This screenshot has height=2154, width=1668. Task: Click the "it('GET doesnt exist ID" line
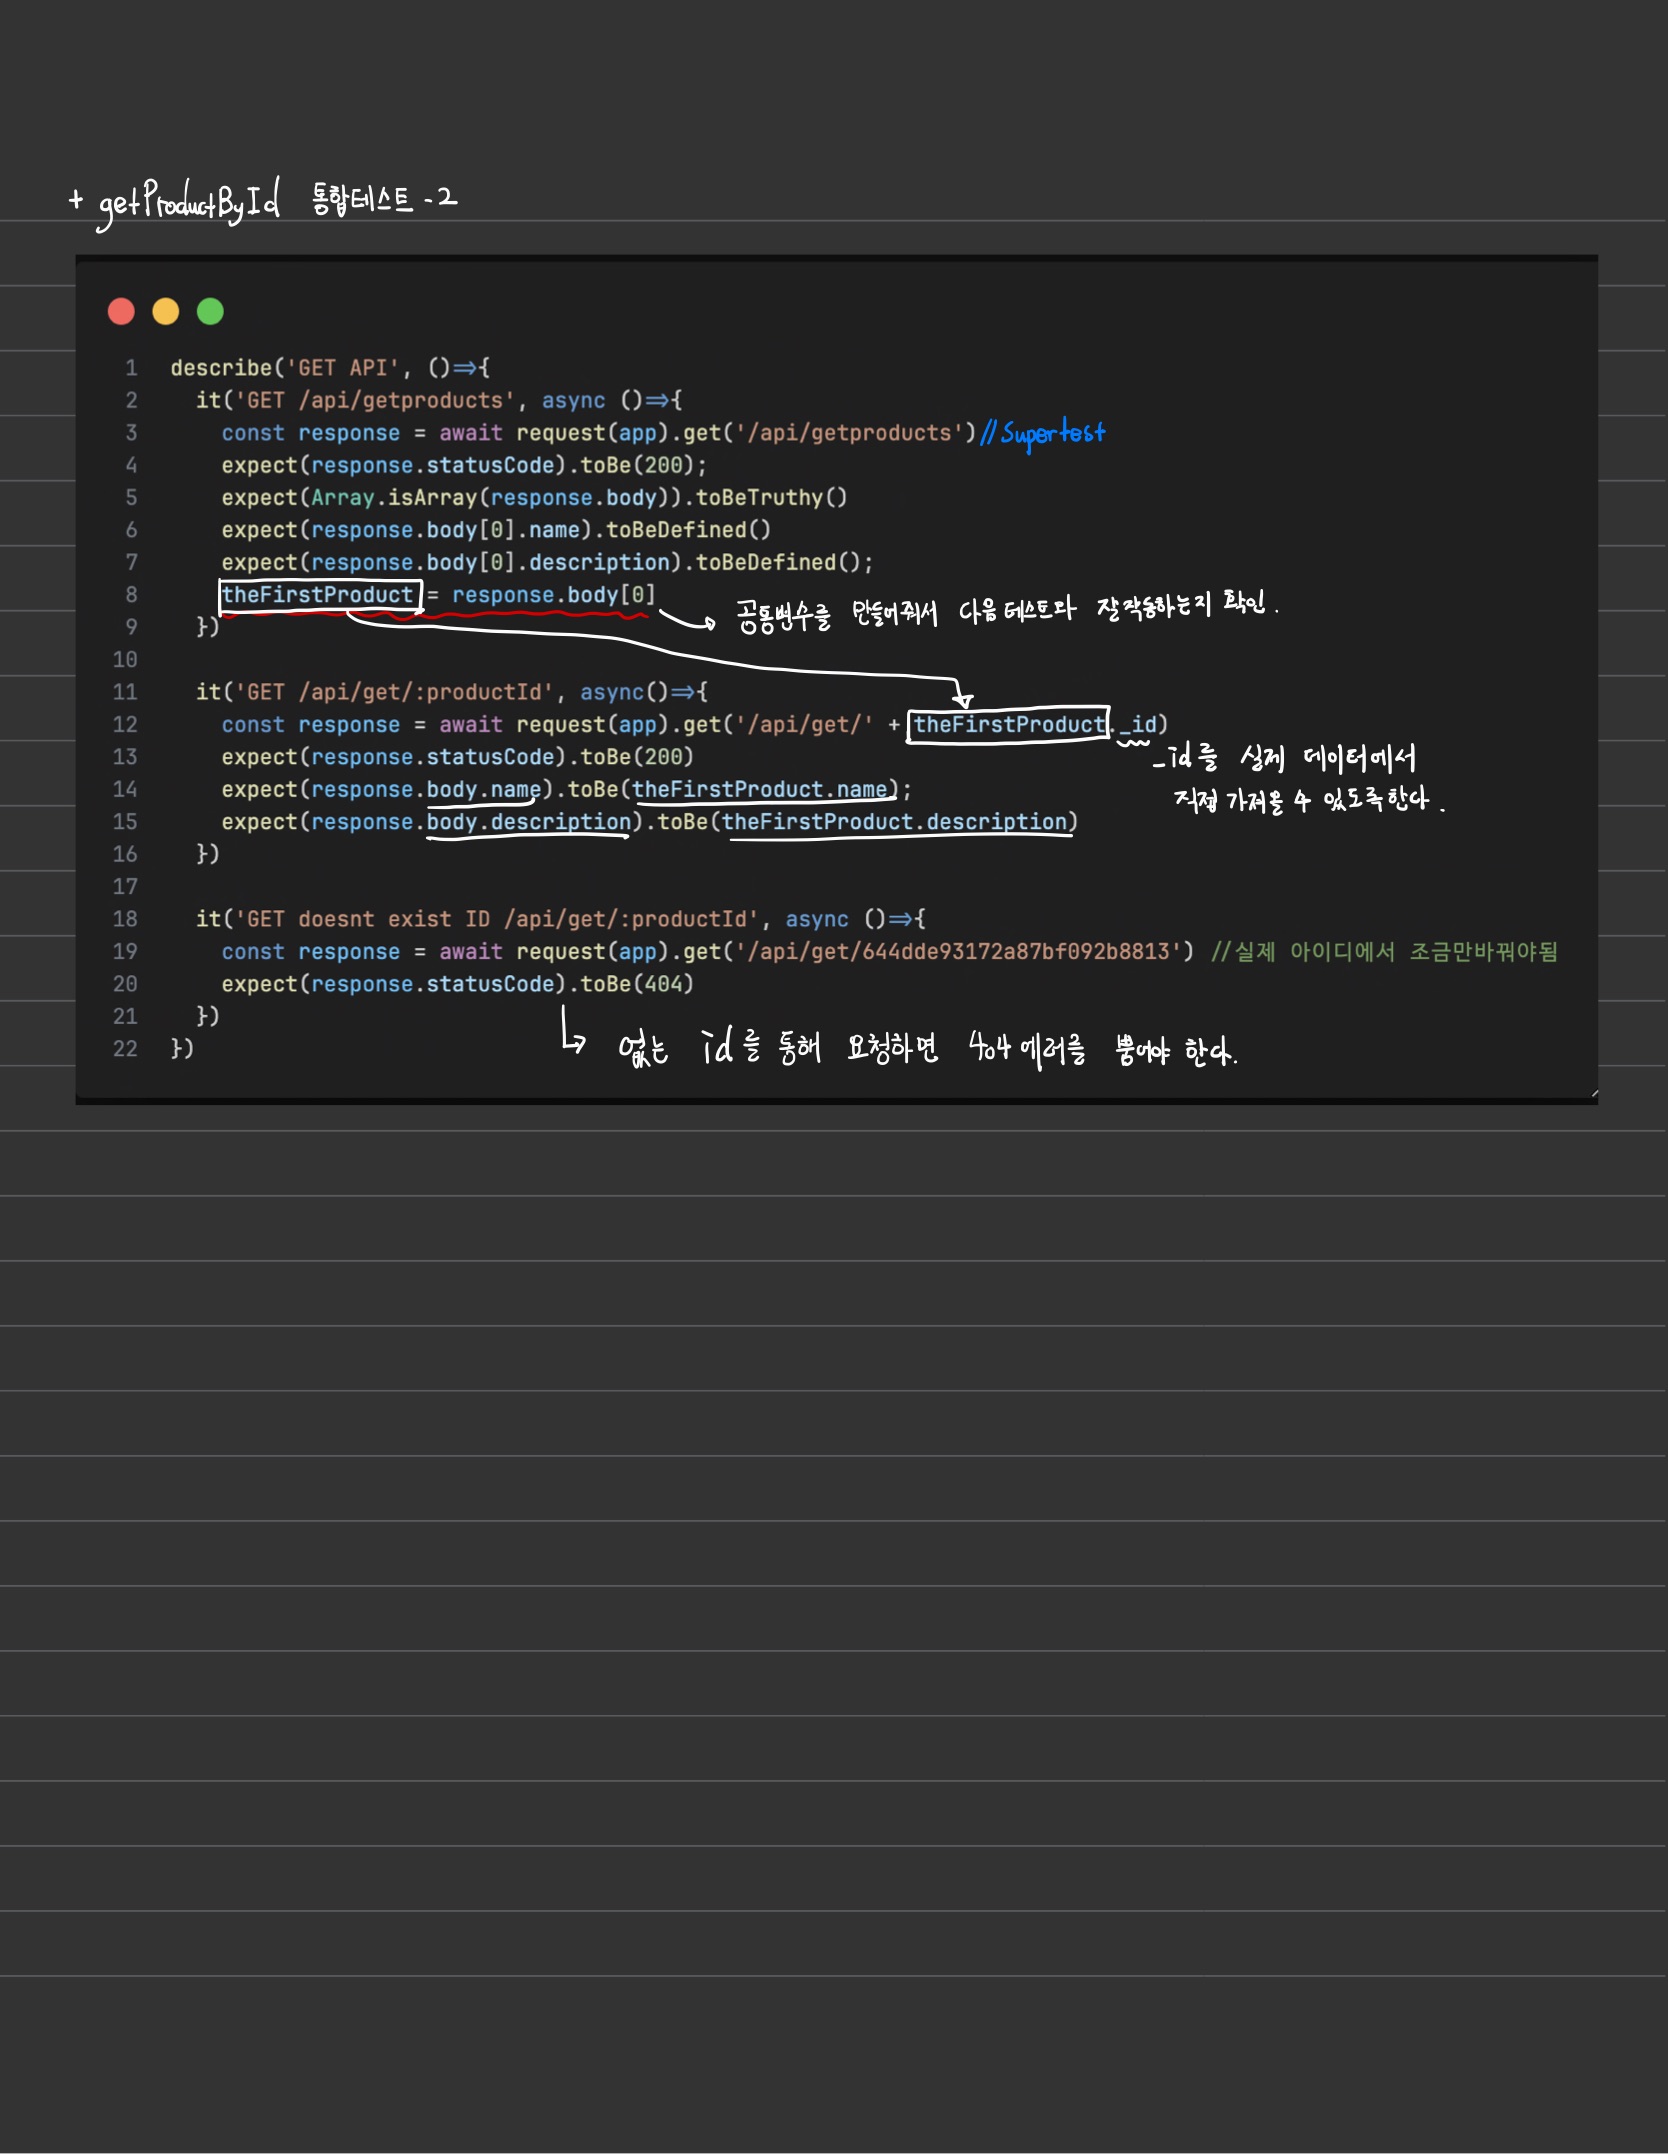point(560,919)
